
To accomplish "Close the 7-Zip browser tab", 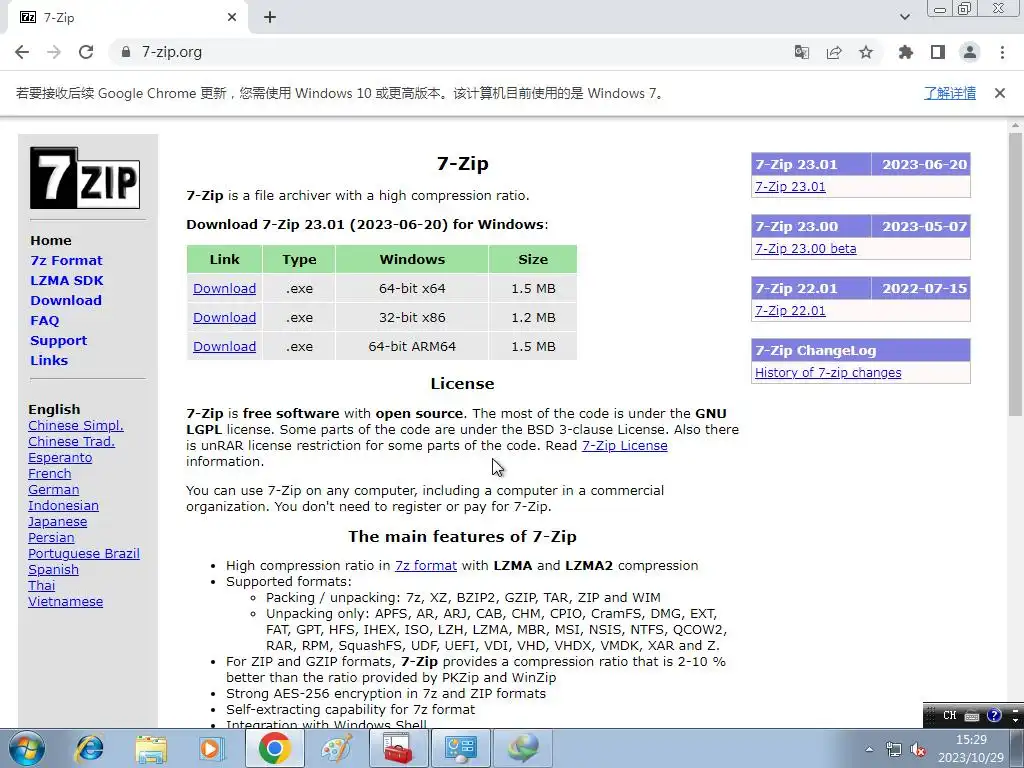I will click(x=232, y=18).
